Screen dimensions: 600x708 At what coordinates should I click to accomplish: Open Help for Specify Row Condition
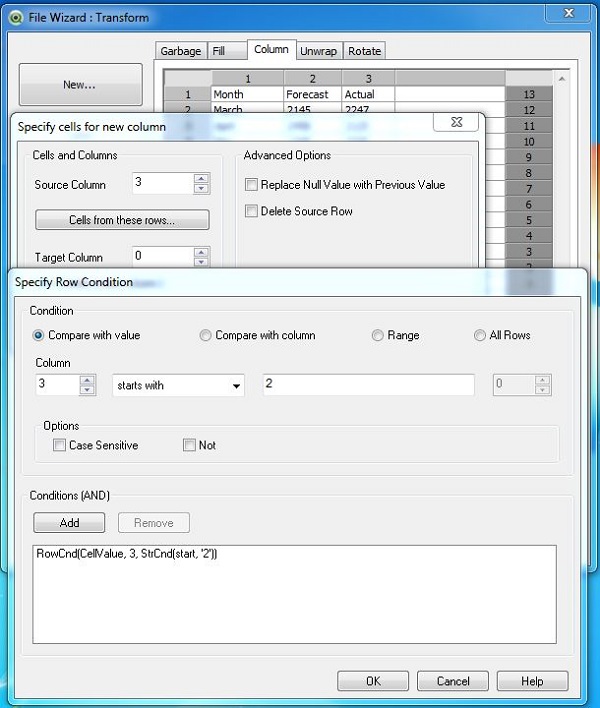click(532, 681)
